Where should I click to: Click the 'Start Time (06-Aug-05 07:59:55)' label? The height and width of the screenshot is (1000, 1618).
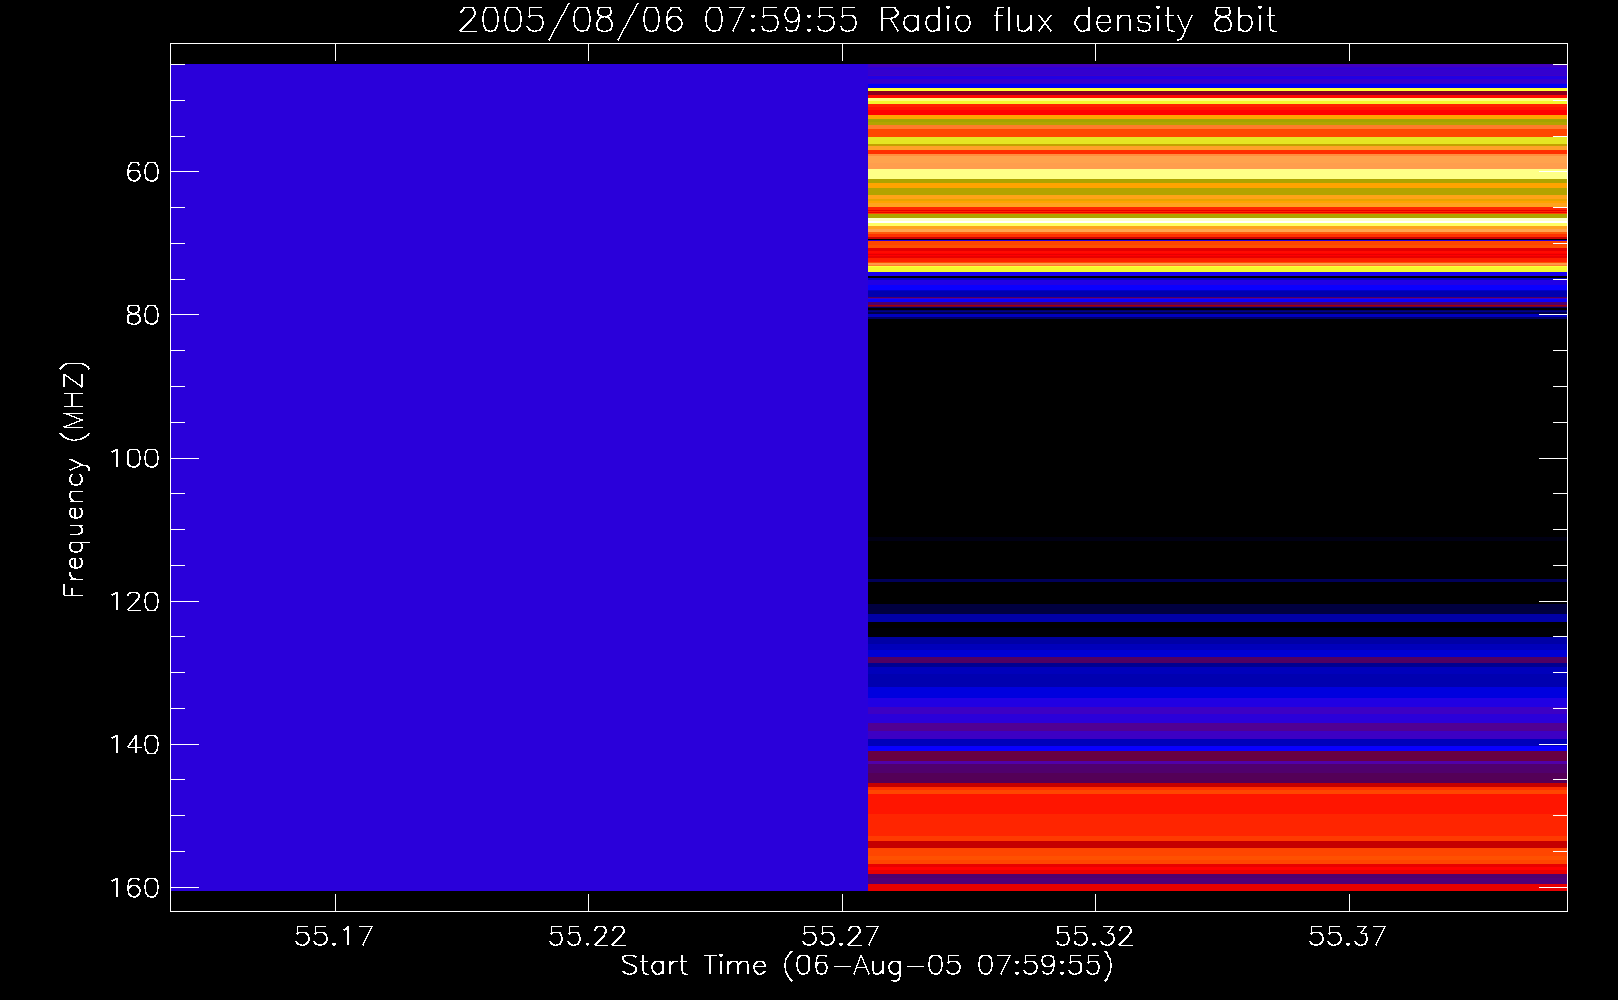tap(867, 966)
